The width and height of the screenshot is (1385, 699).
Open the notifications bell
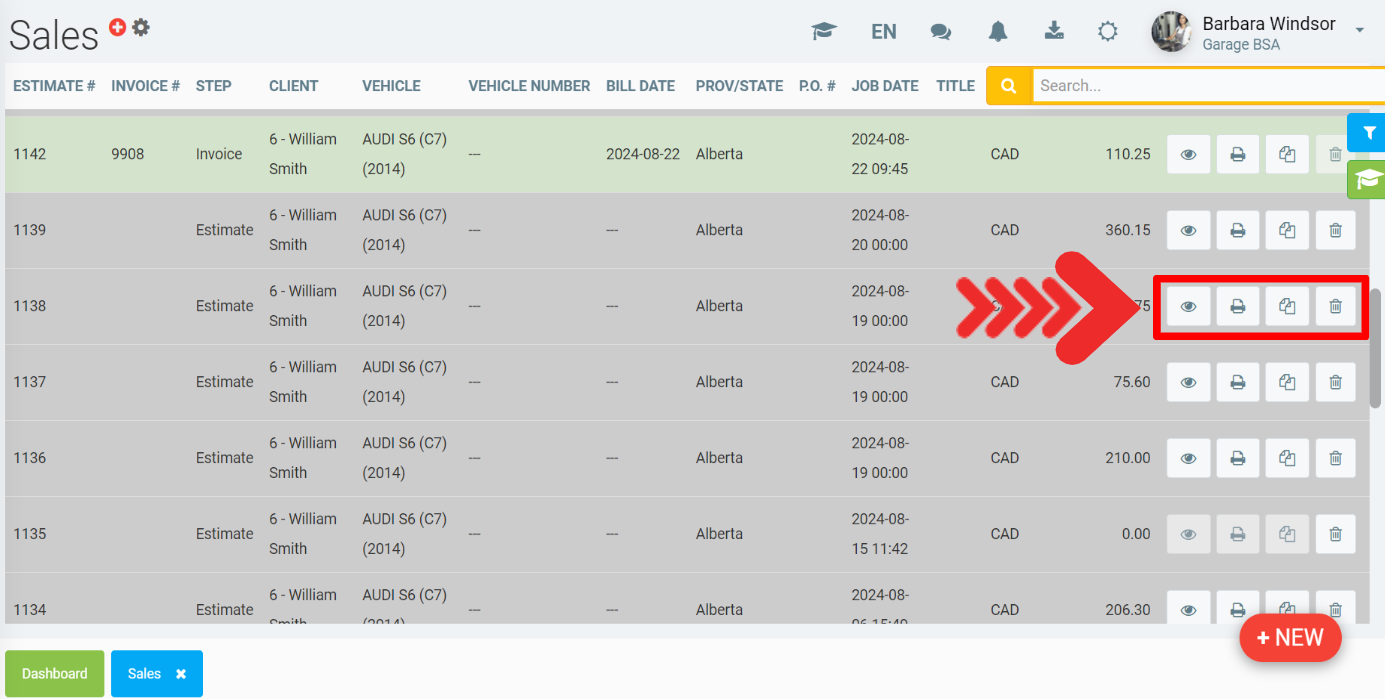[x=997, y=32]
